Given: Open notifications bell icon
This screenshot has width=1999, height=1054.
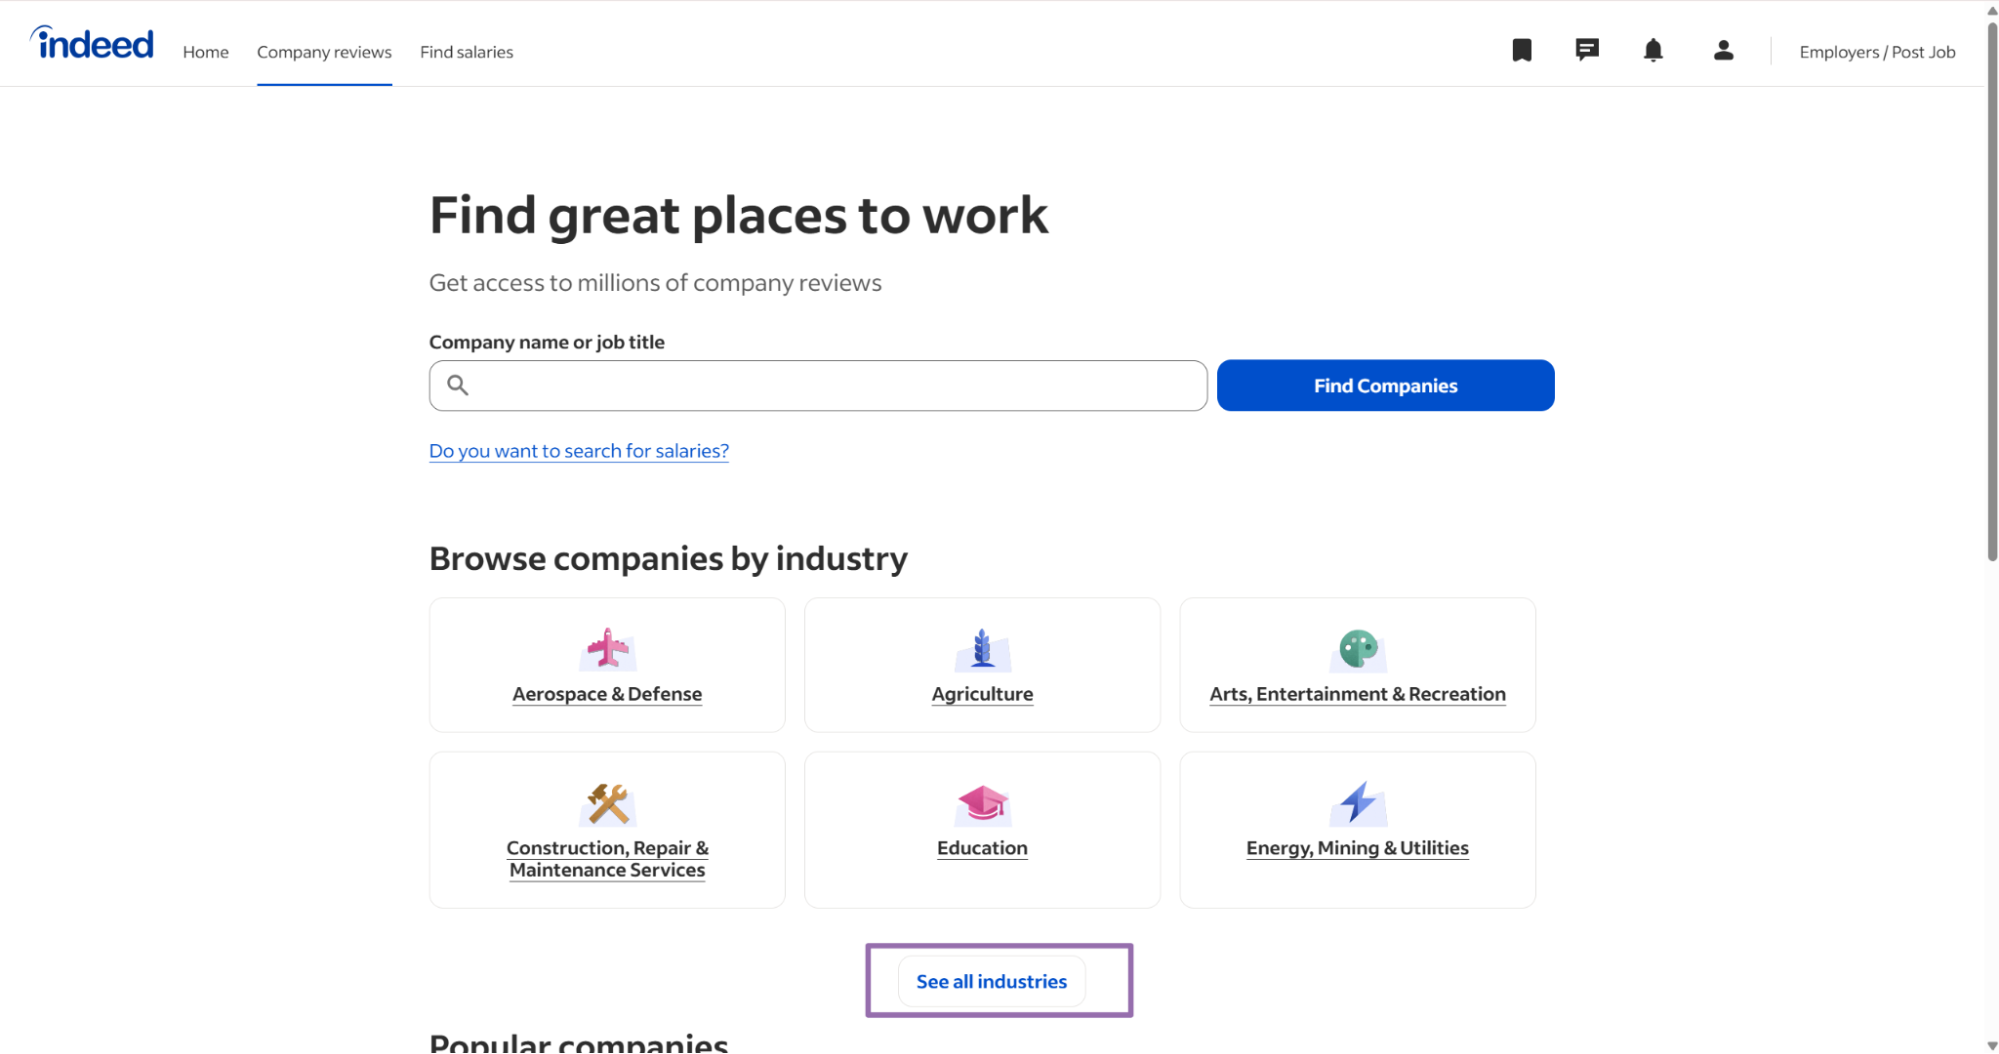Looking at the screenshot, I should tap(1653, 50).
